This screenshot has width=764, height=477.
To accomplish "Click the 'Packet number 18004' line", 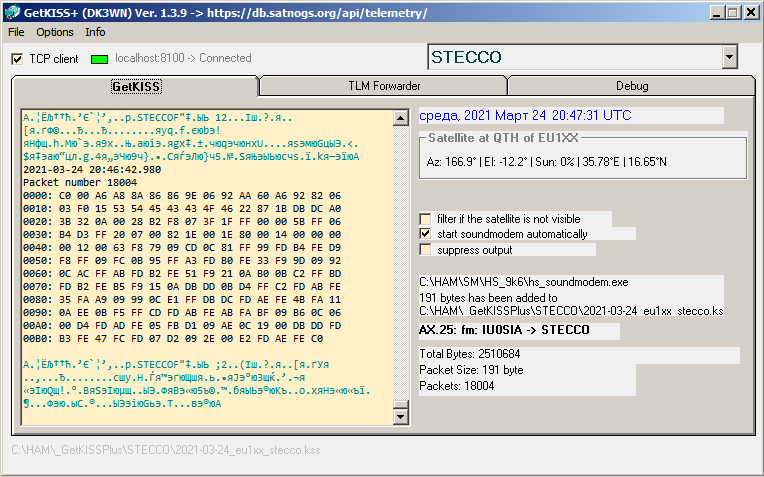I will click(x=80, y=183).
